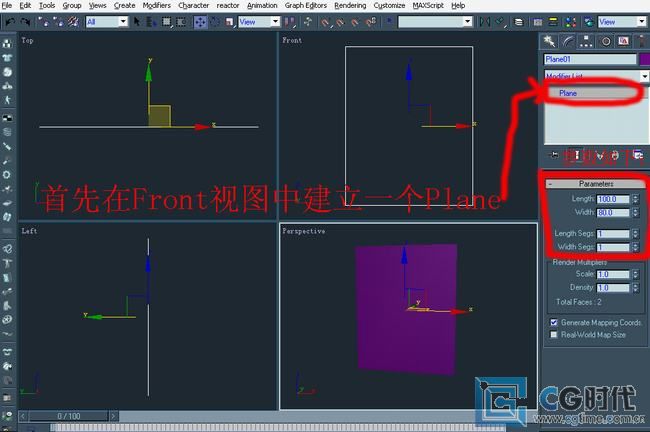Click the Select and Manipulate icon
The image size is (650, 432).
pyautogui.click(x=308, y=22)
